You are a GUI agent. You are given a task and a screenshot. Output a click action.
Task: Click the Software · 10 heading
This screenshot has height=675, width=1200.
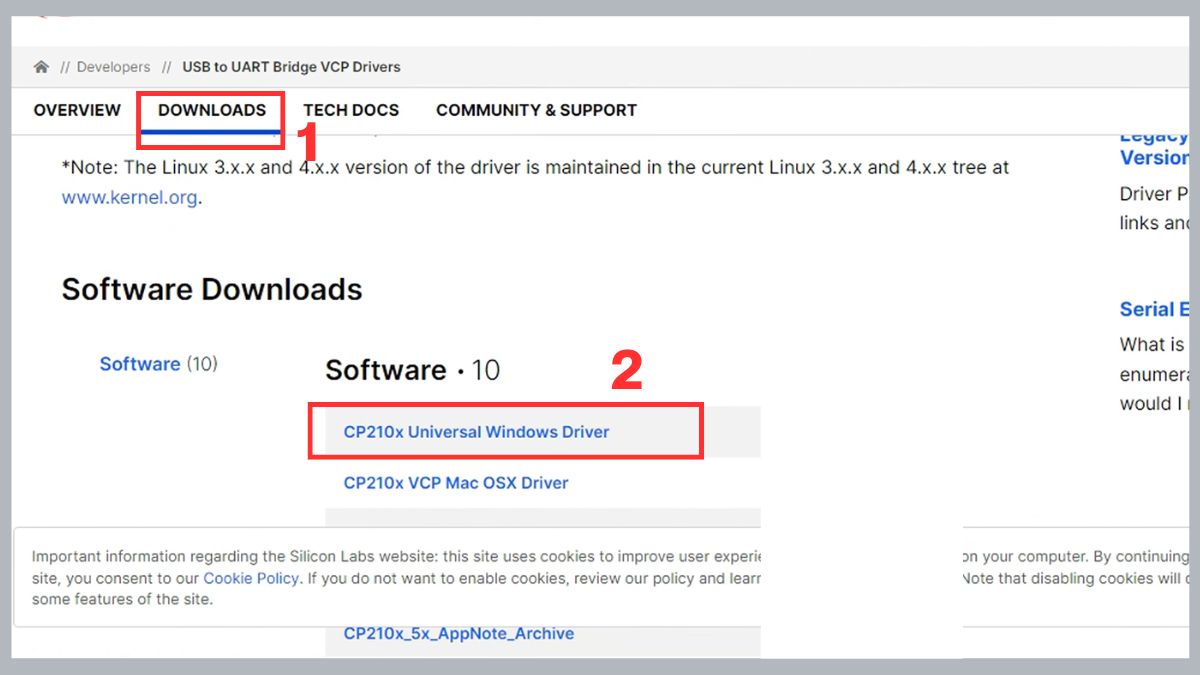412,370
